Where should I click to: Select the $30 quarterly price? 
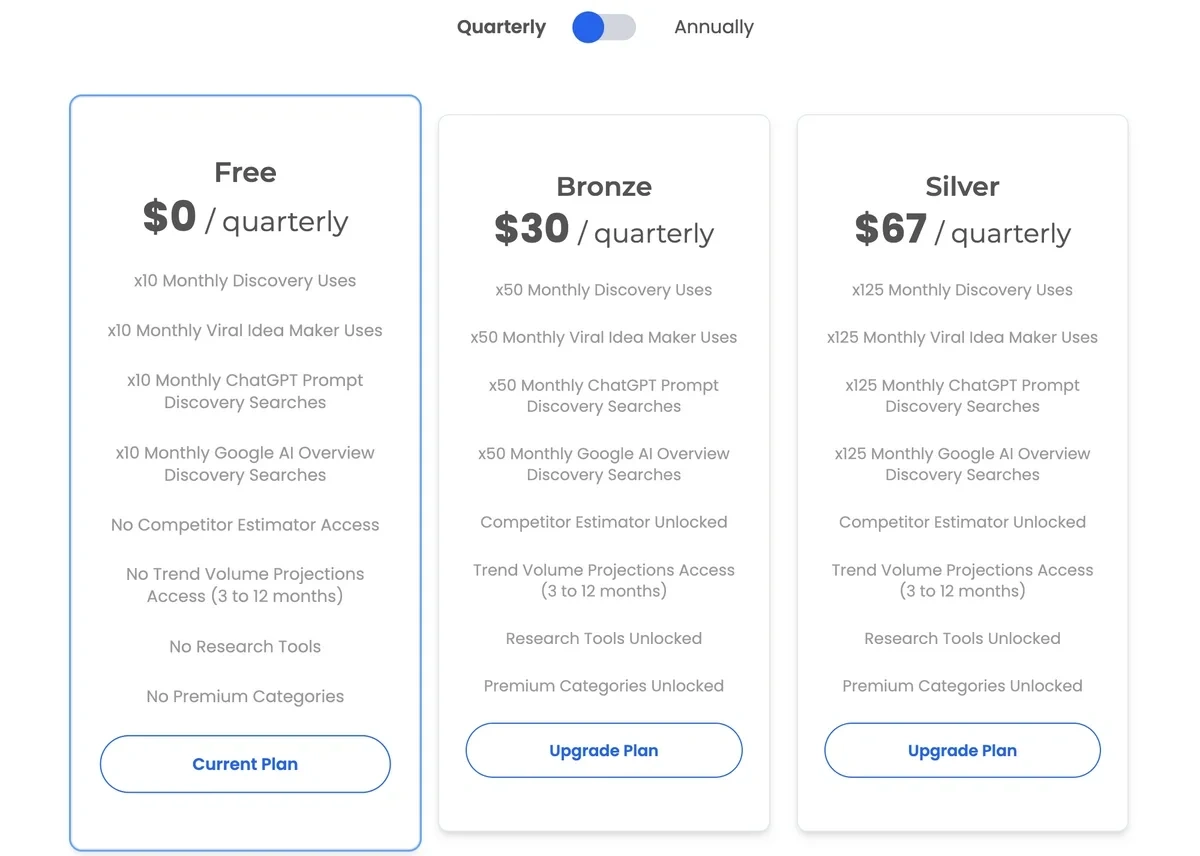[604, 231]
